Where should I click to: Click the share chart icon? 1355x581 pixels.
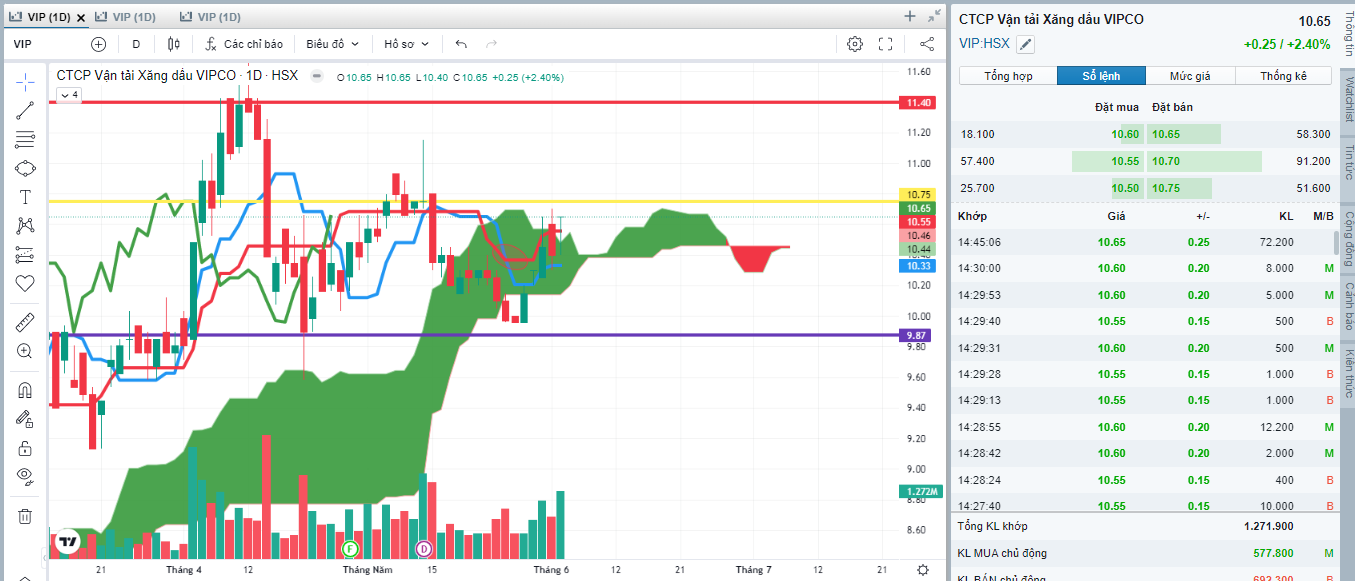927,44
